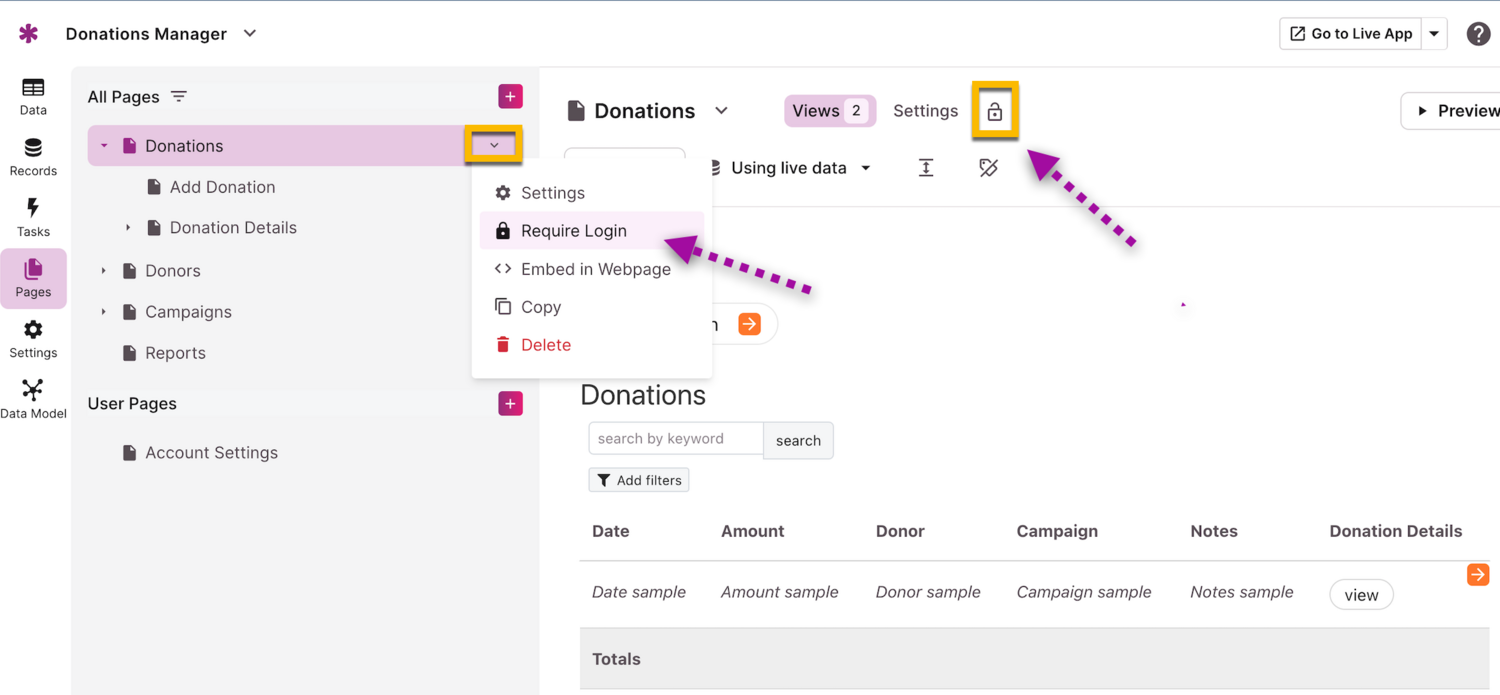
Task: Add a new user page with plus icon
Action: tap(510, 404)
